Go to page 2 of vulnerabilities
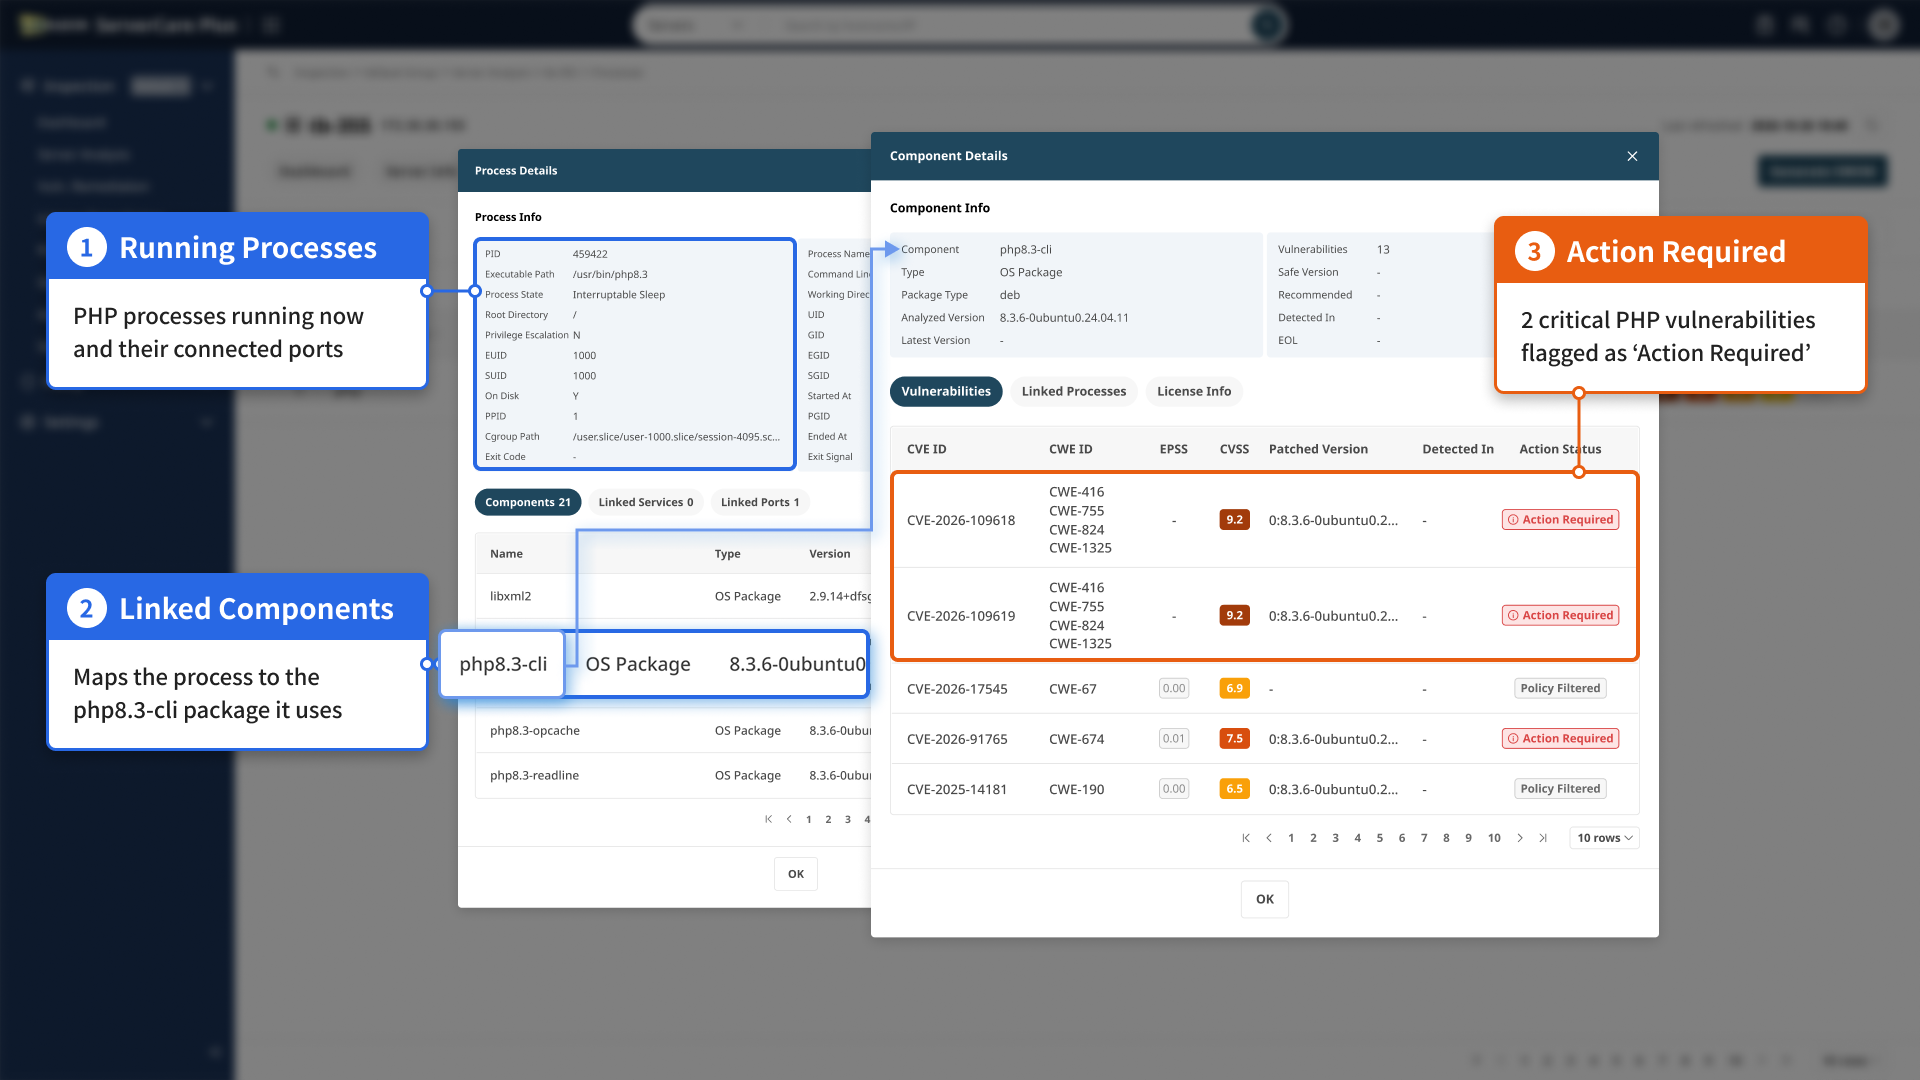1920x1080 pixels. [1313, 838]
